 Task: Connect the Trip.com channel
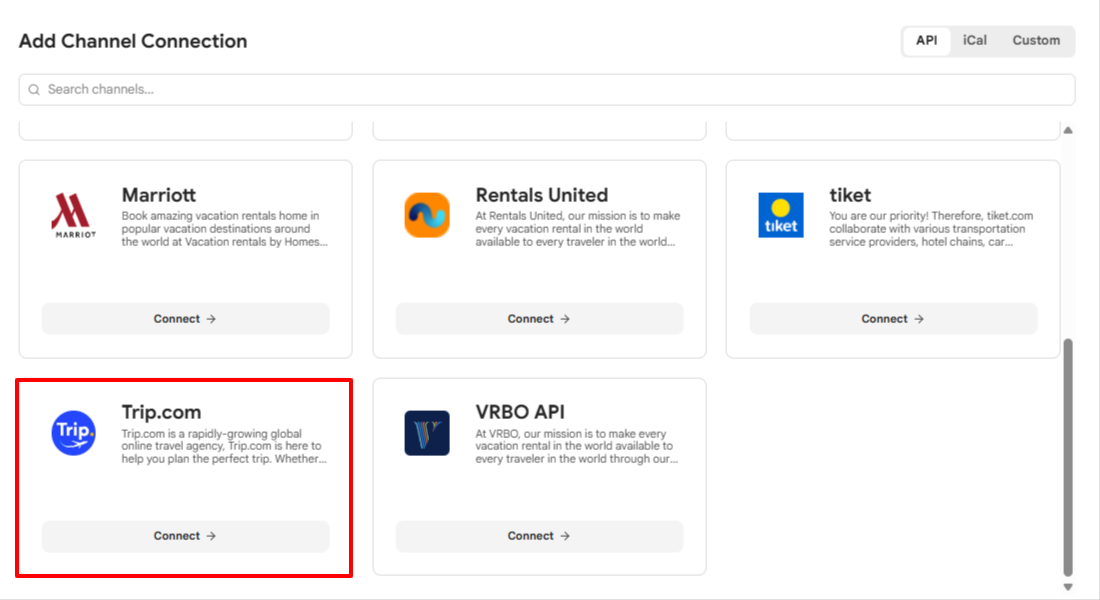(185, 536)
